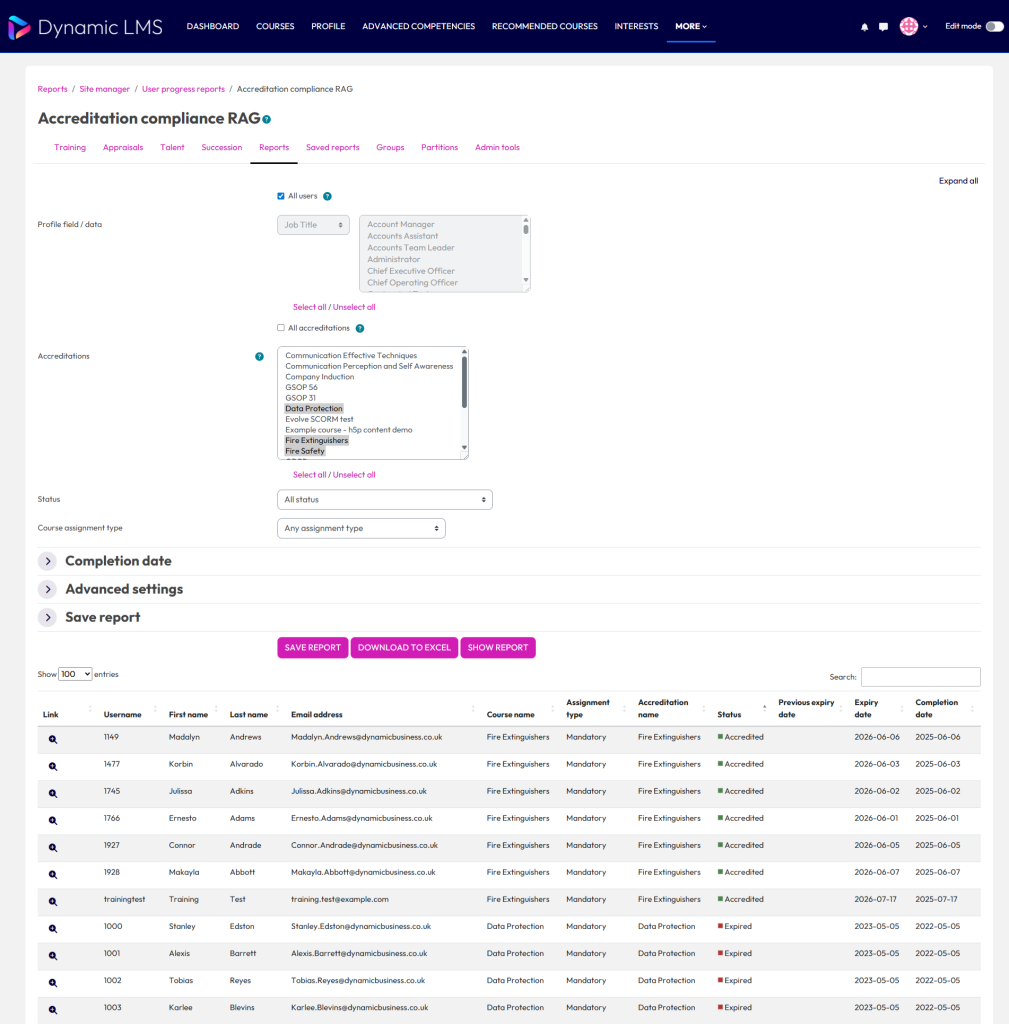Viewport: 1009px width, 1024px height.
Task: Select Fire Safety in Accreditations list
Action: tap(304, 451)
